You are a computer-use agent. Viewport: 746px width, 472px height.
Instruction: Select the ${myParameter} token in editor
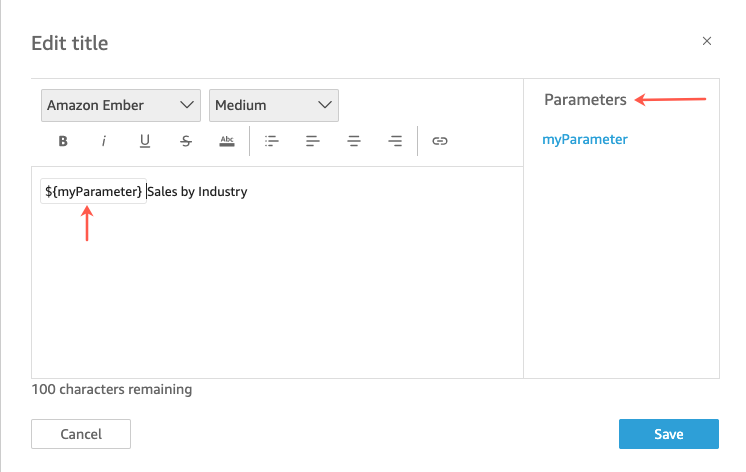point(93,191)
